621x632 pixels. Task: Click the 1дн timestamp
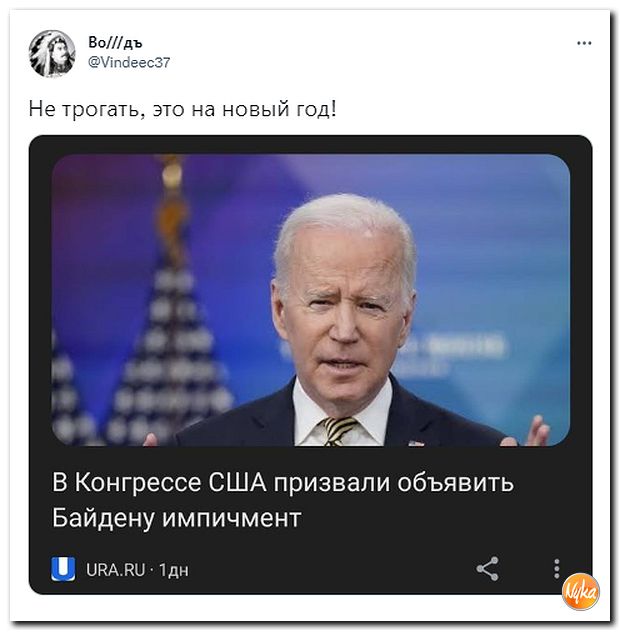point(174,570)
